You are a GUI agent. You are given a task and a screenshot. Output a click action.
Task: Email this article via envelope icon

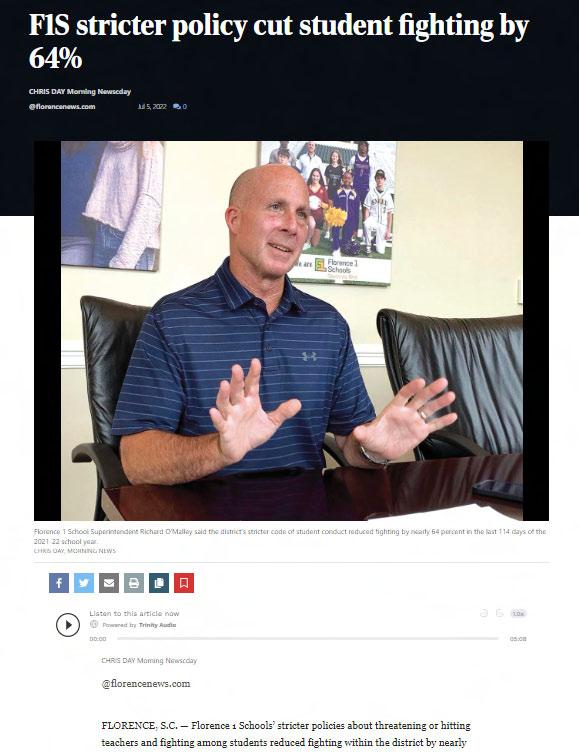[x=109, y=583]
